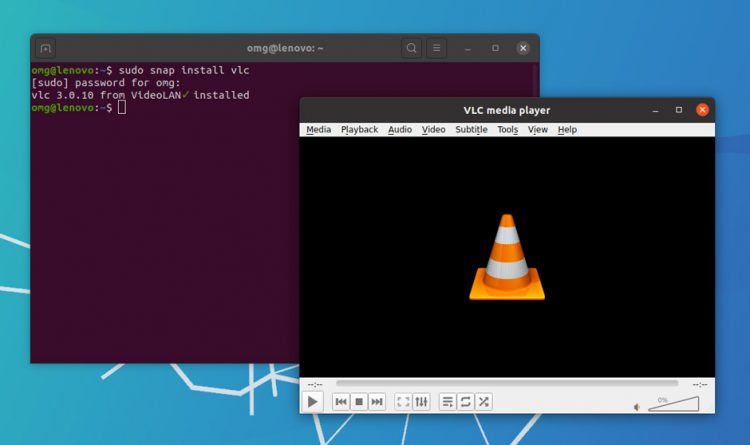Screen dimensions: 750x445
Task: Open terminal search with magnifier icon
Action: [x=411, y=48]
